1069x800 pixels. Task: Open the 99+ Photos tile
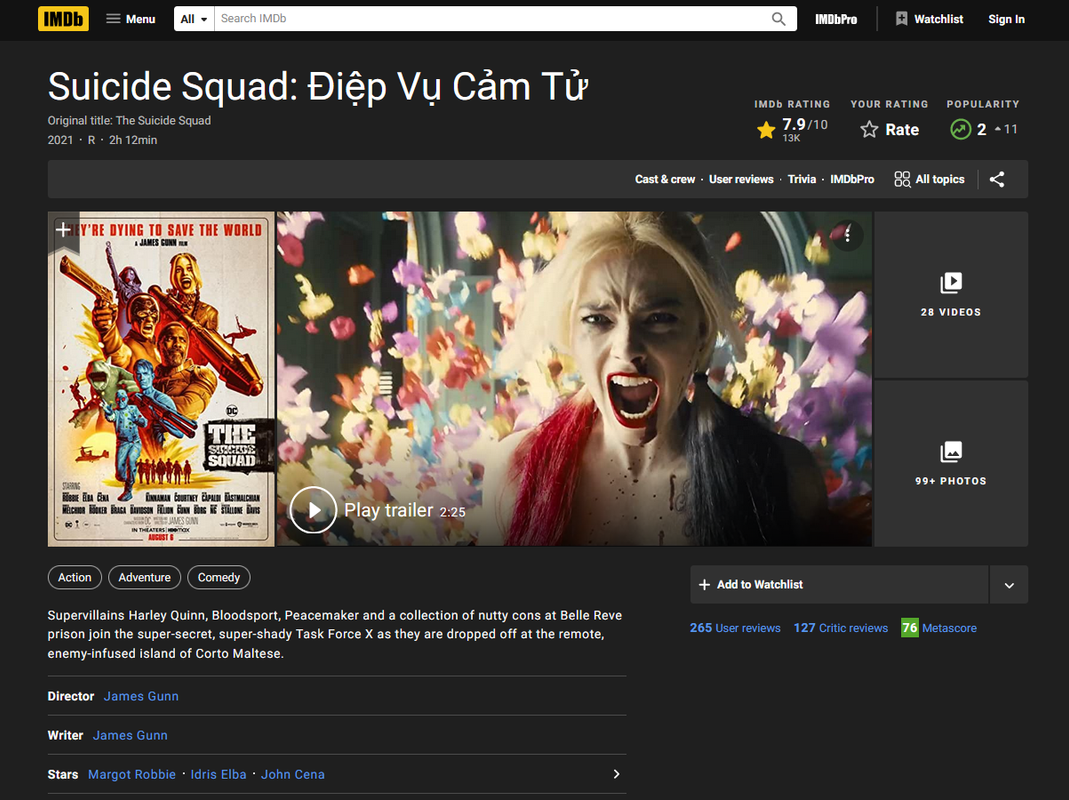click(x=951, y=464)
